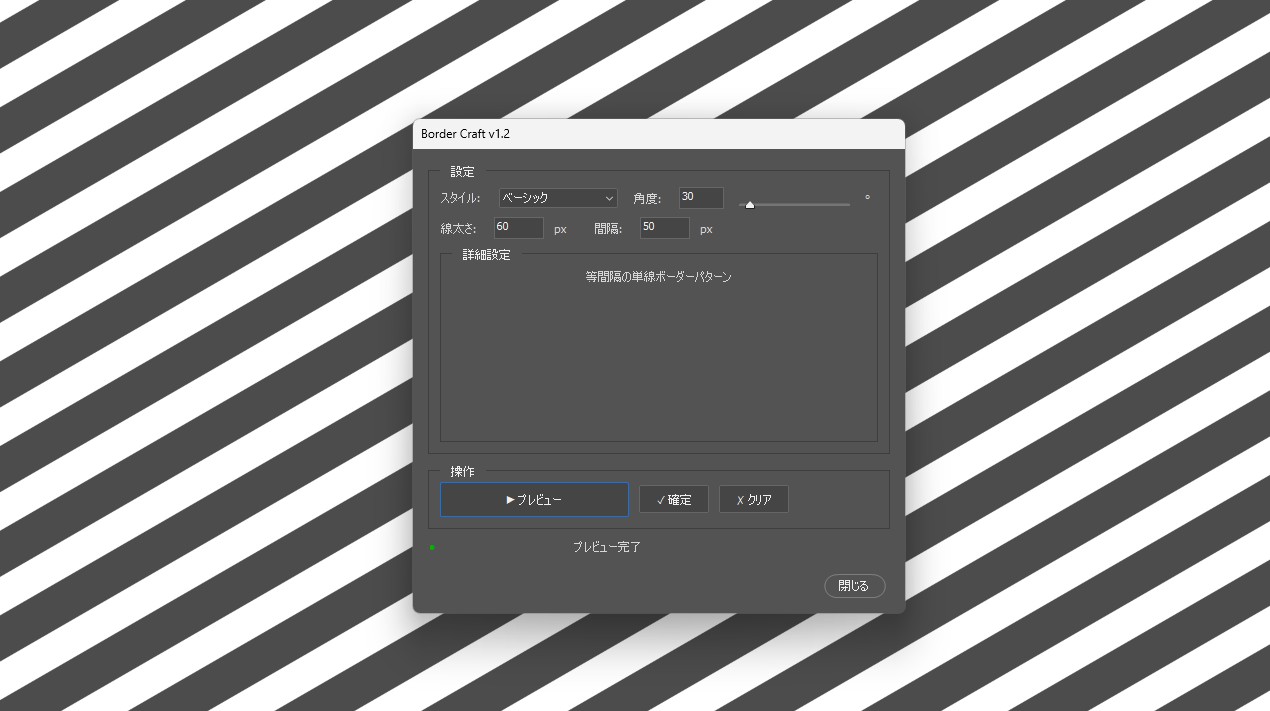Open the スタイル dropdown showing ベーシック

pos(558,198)
